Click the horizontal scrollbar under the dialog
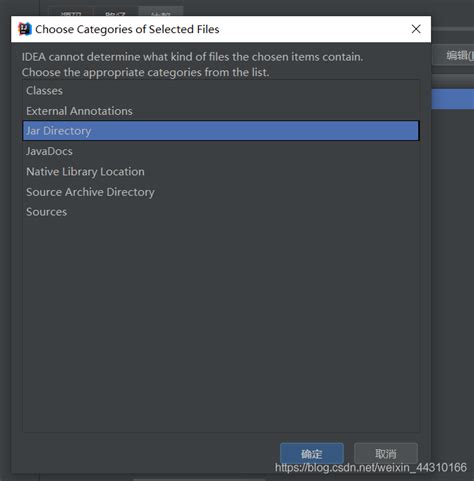The height and width of the screenshot is (481, 474). point(199,480)
